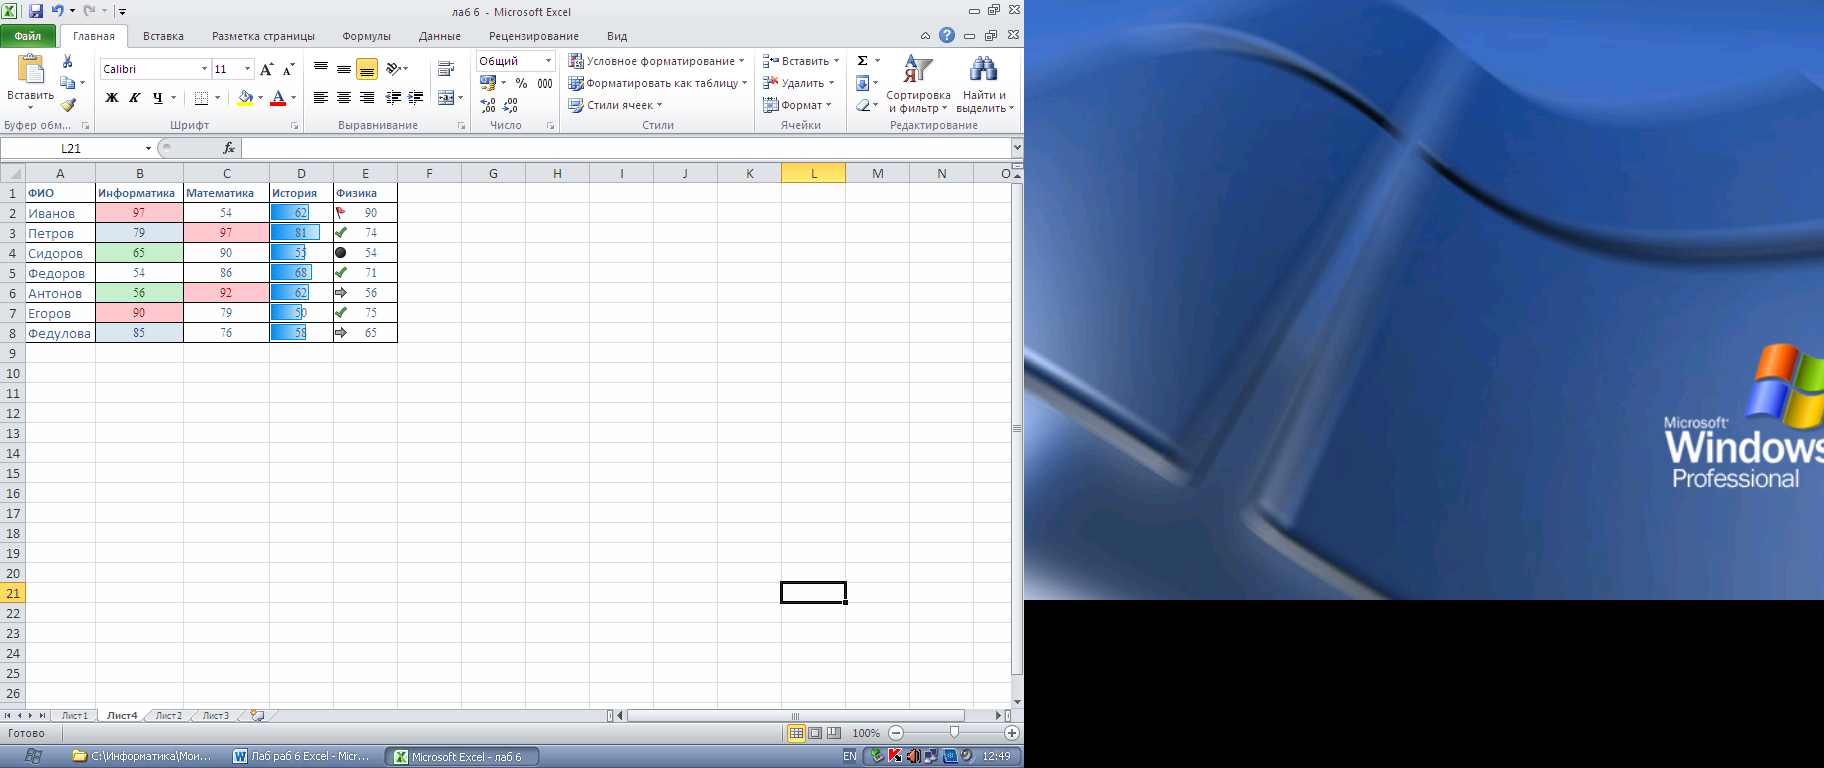Click the zoom slider handle
This screenshot has width=1824, height=768.
(x=954, y=733)
